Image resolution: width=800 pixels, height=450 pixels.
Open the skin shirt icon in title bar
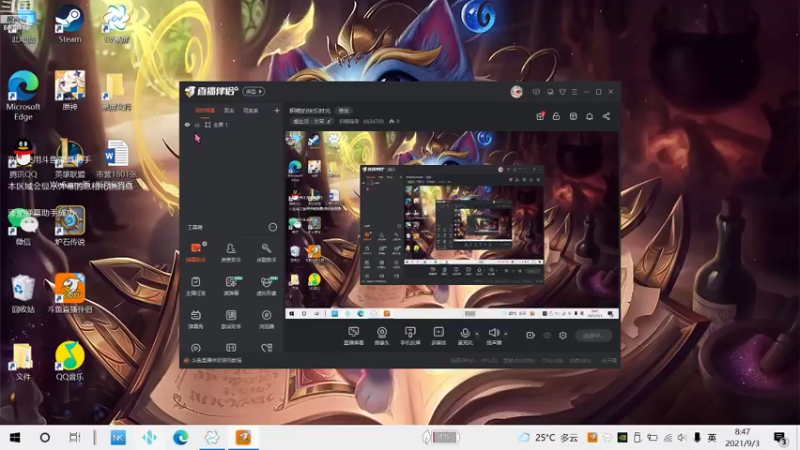[x=562, y=92]
